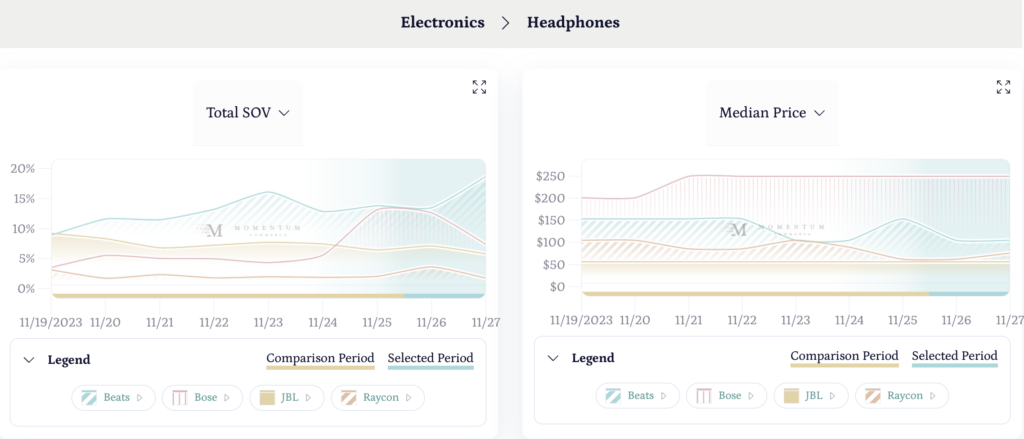
Task: Click the JBL swatch icon in SOV legend
Action: [x=267, y=397]
